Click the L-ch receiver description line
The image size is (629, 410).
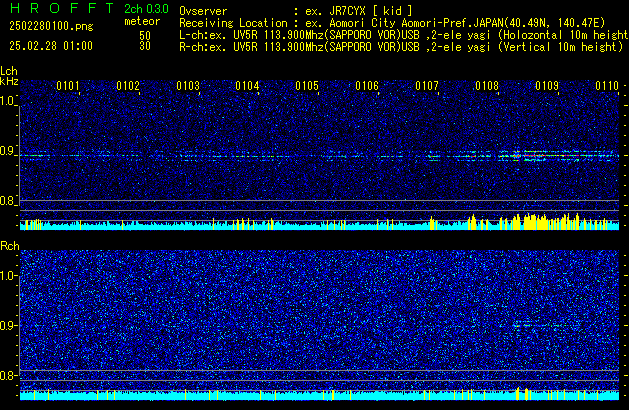(404, 35)
